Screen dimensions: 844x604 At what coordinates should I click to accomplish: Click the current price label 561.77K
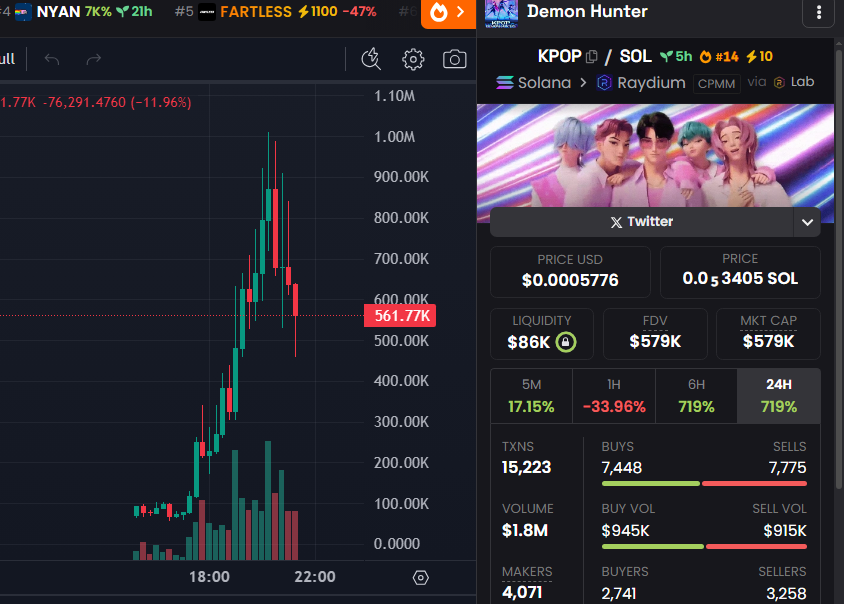(x=400, y=315)
